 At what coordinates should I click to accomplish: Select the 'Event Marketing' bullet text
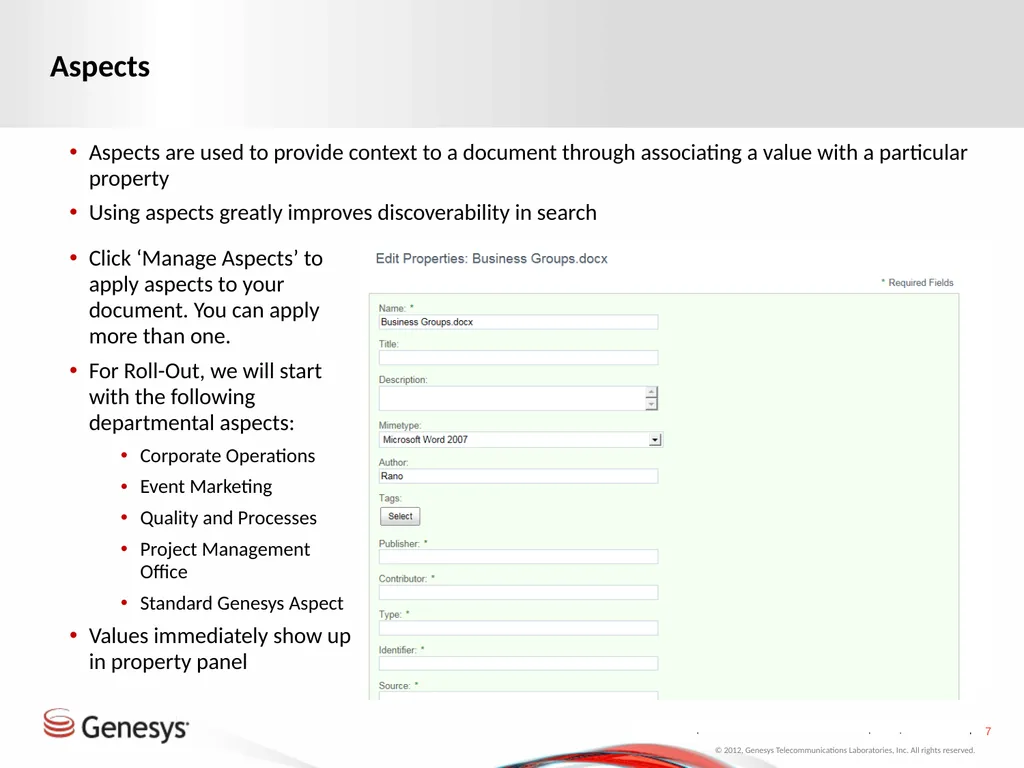tap(206, 487)
